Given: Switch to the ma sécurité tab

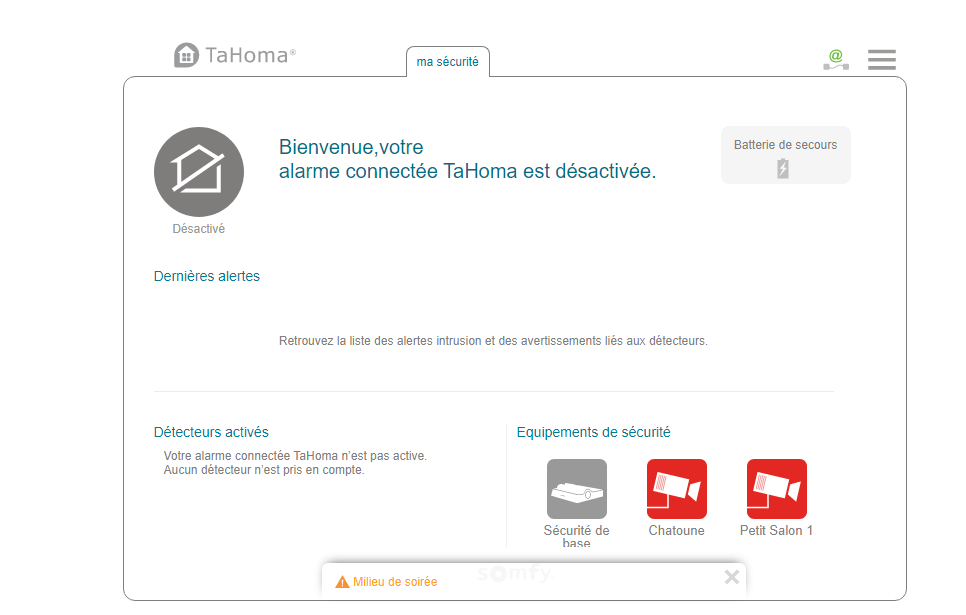Looking at the screenshot, I should click(x=447, y=62).
